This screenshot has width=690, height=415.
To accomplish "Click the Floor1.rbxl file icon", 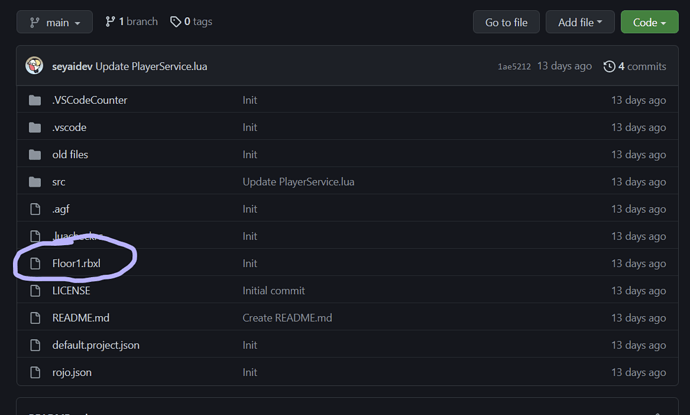I will (x=35, y=263).
